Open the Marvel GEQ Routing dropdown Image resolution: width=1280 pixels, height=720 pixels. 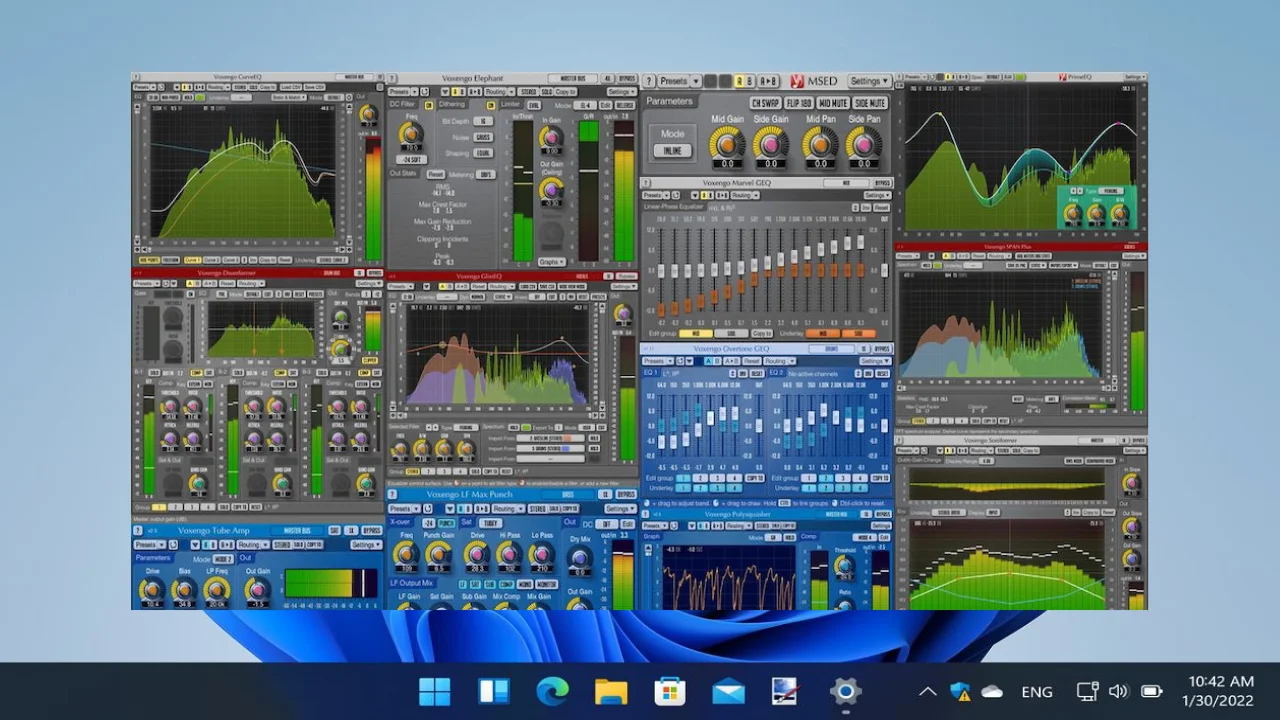745,195
